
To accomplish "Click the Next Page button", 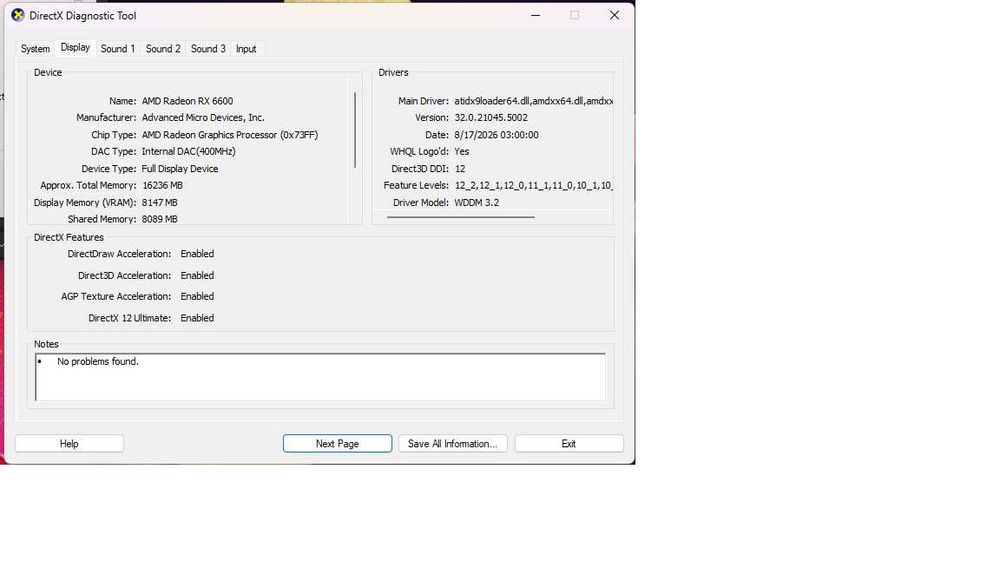I will pyautogui.click(x=337, y=444).
